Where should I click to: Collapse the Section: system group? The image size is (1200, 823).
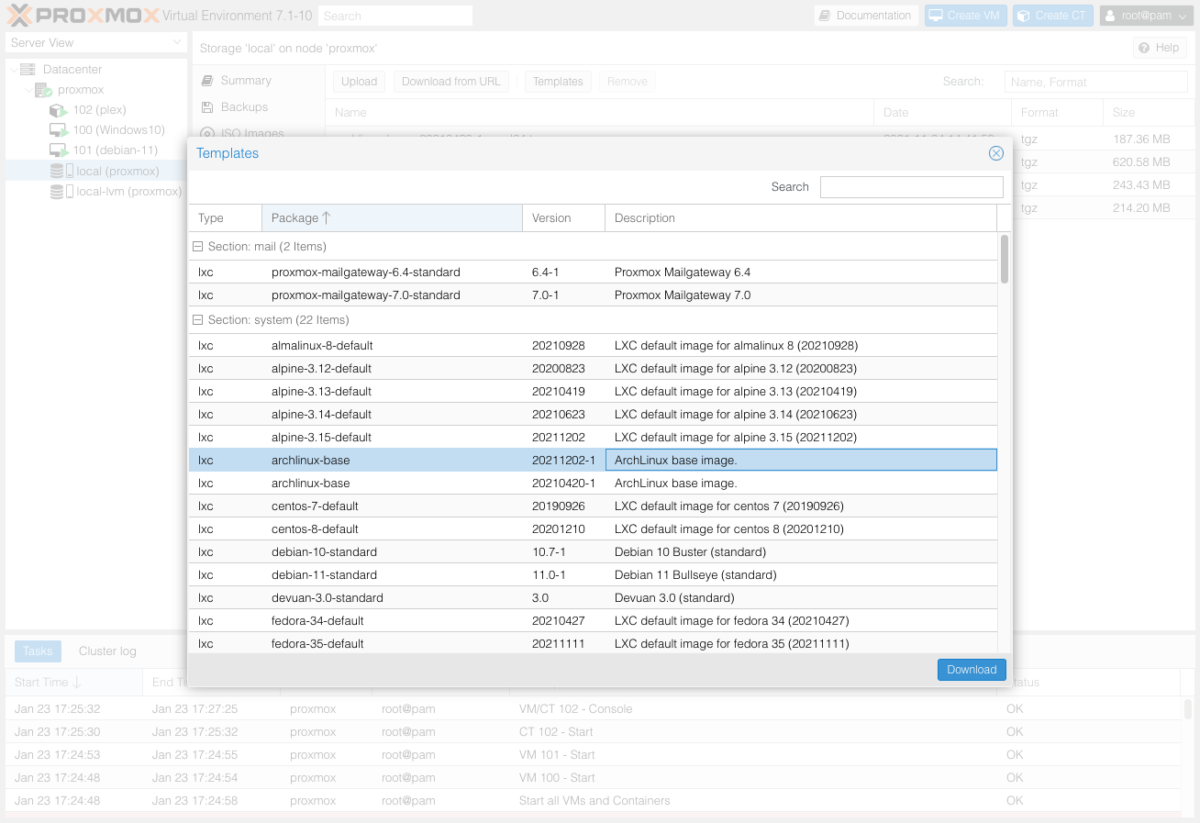coord(196,320)
